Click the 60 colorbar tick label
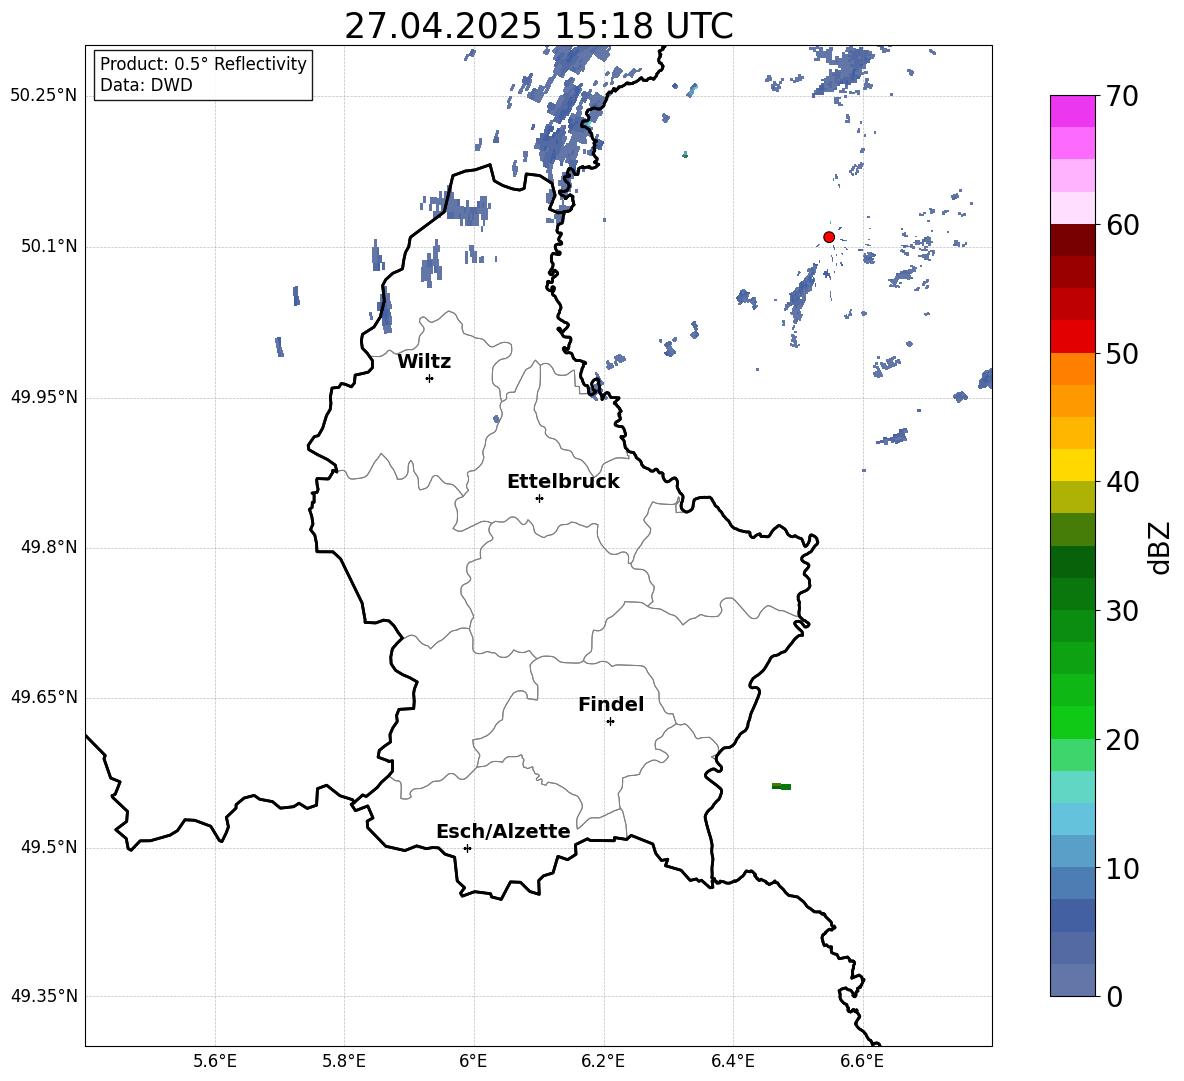 coord(1122,225)
